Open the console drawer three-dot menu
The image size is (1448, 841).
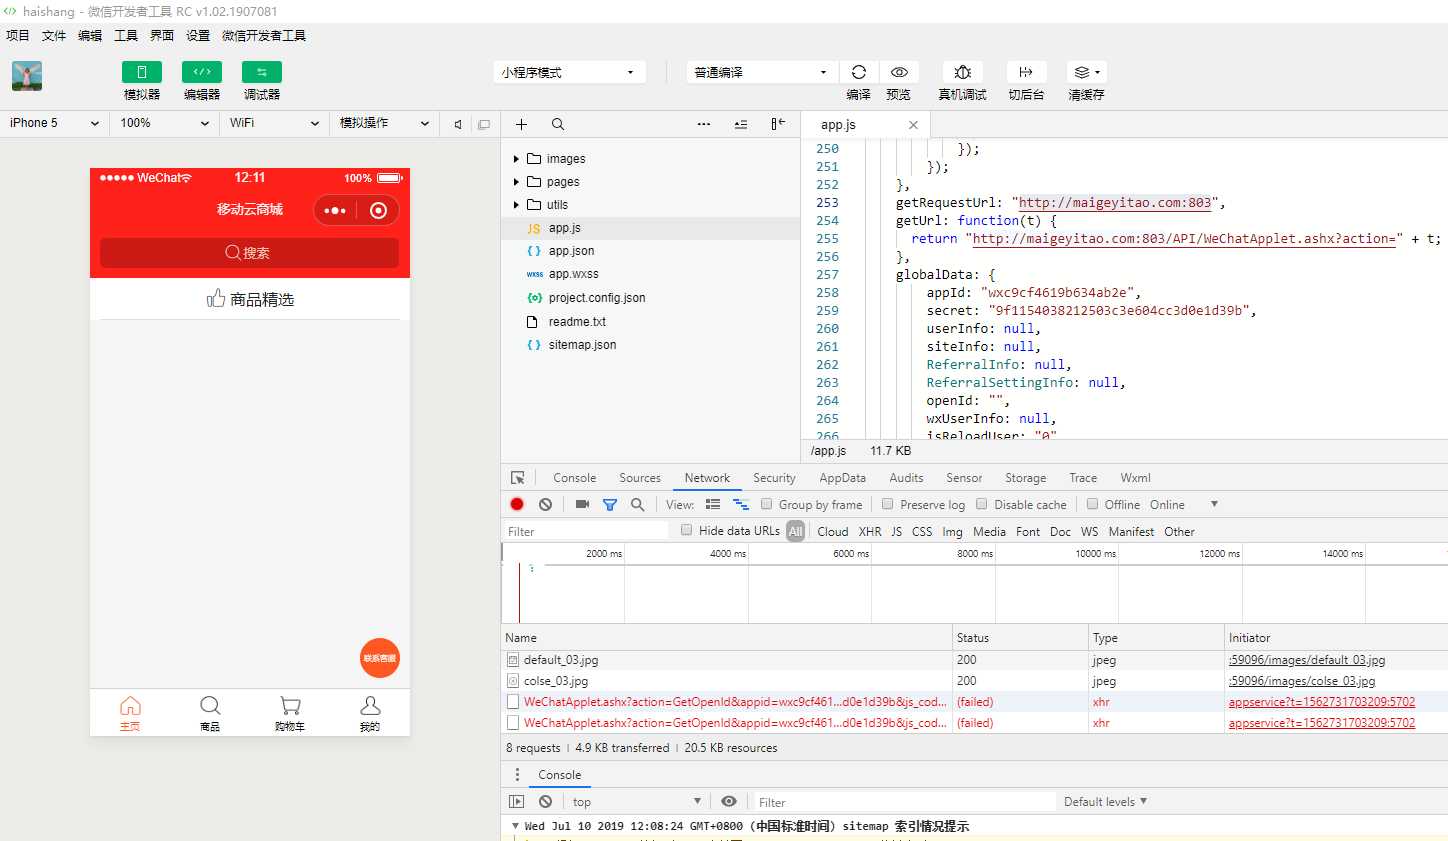coord(517,775)
